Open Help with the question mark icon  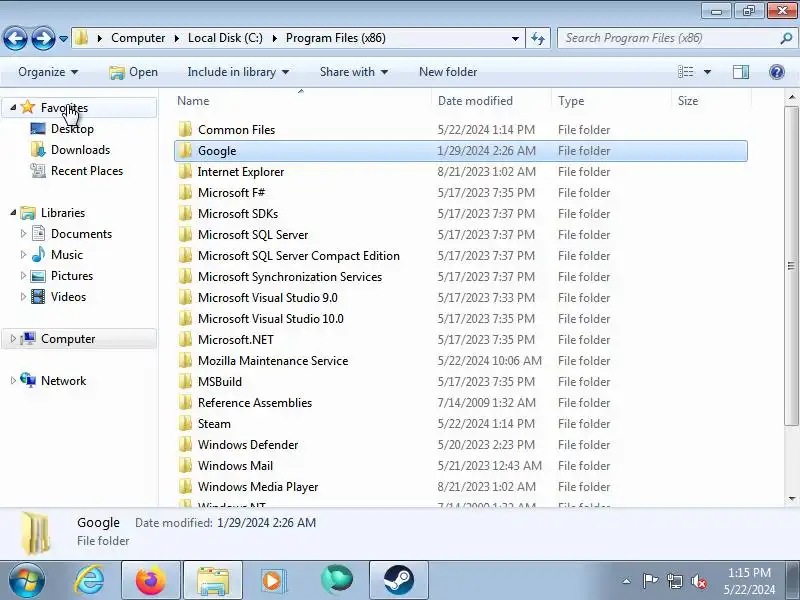(777, 72)
